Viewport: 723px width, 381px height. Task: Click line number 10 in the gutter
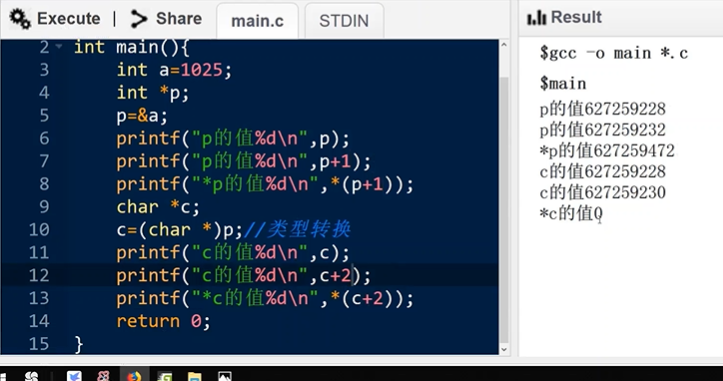[39, 230]
